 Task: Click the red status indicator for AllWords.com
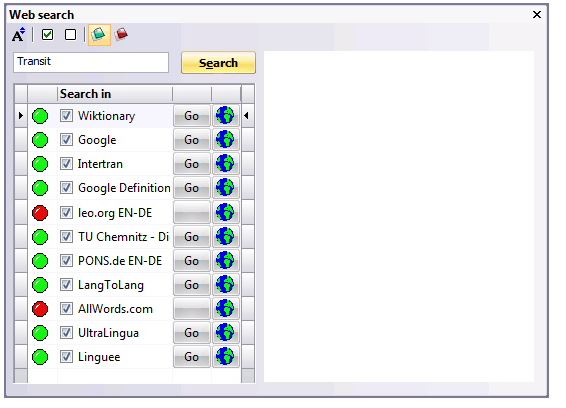(40, 309)
